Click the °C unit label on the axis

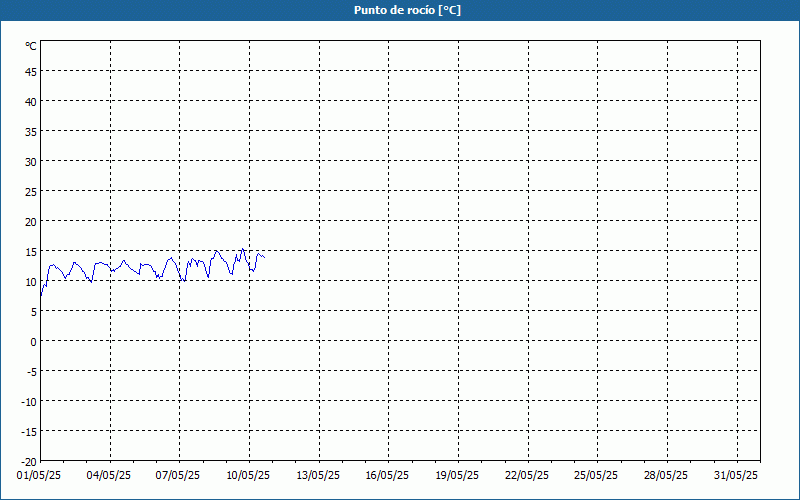click(31, 46)
